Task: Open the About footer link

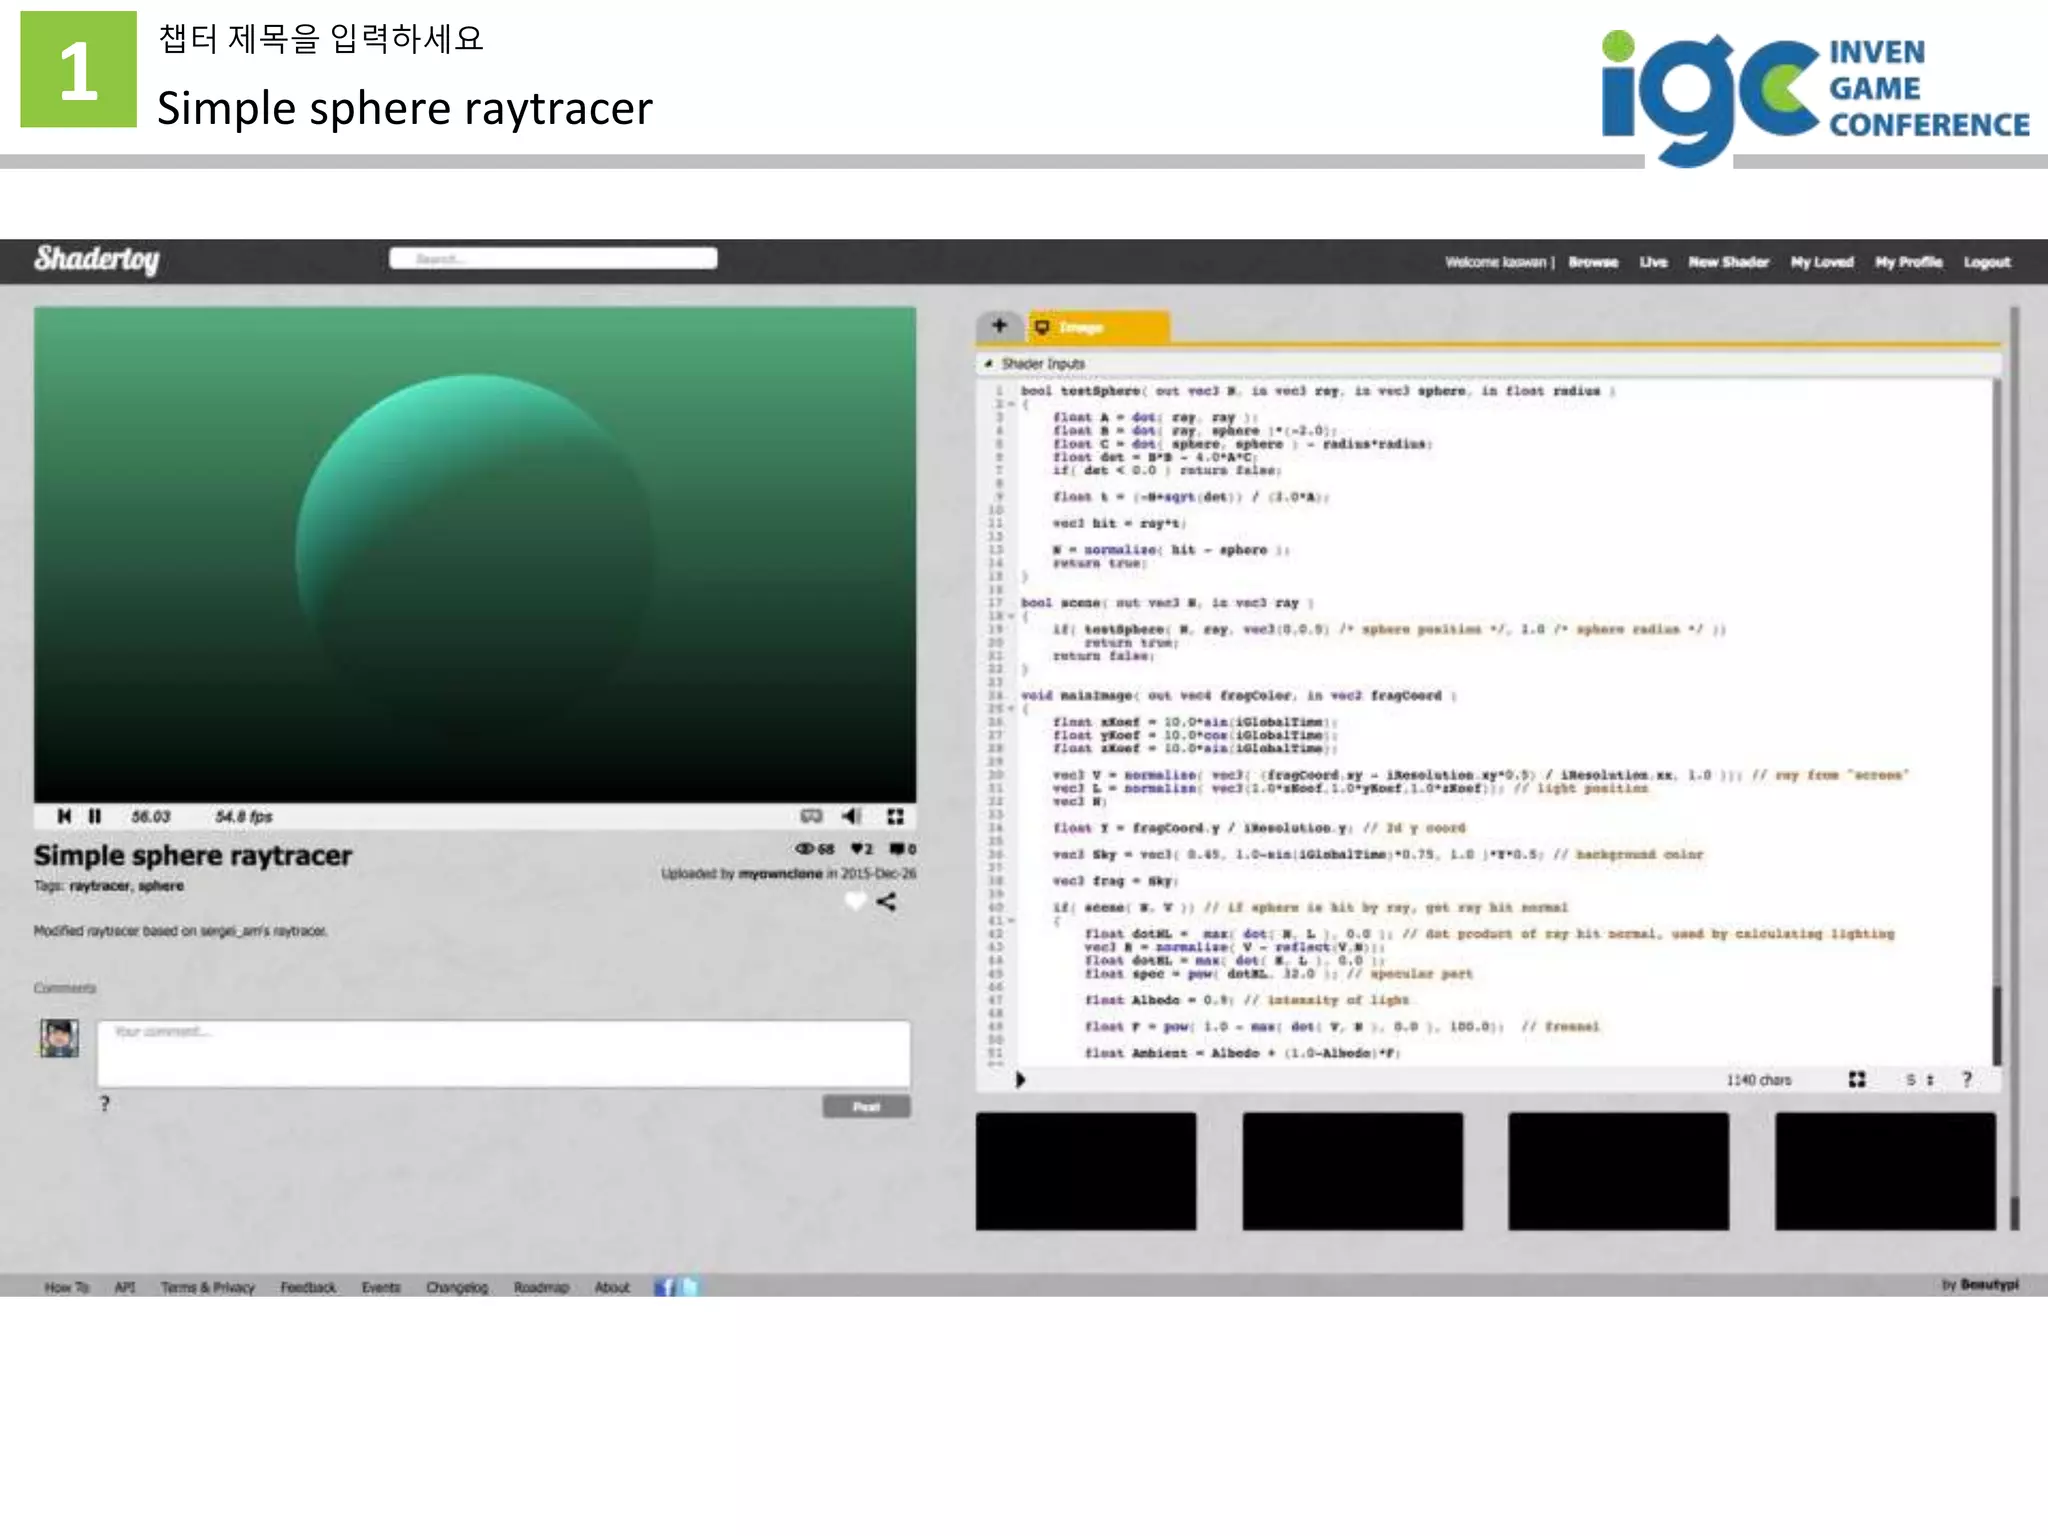Action: click(612, 1287)
